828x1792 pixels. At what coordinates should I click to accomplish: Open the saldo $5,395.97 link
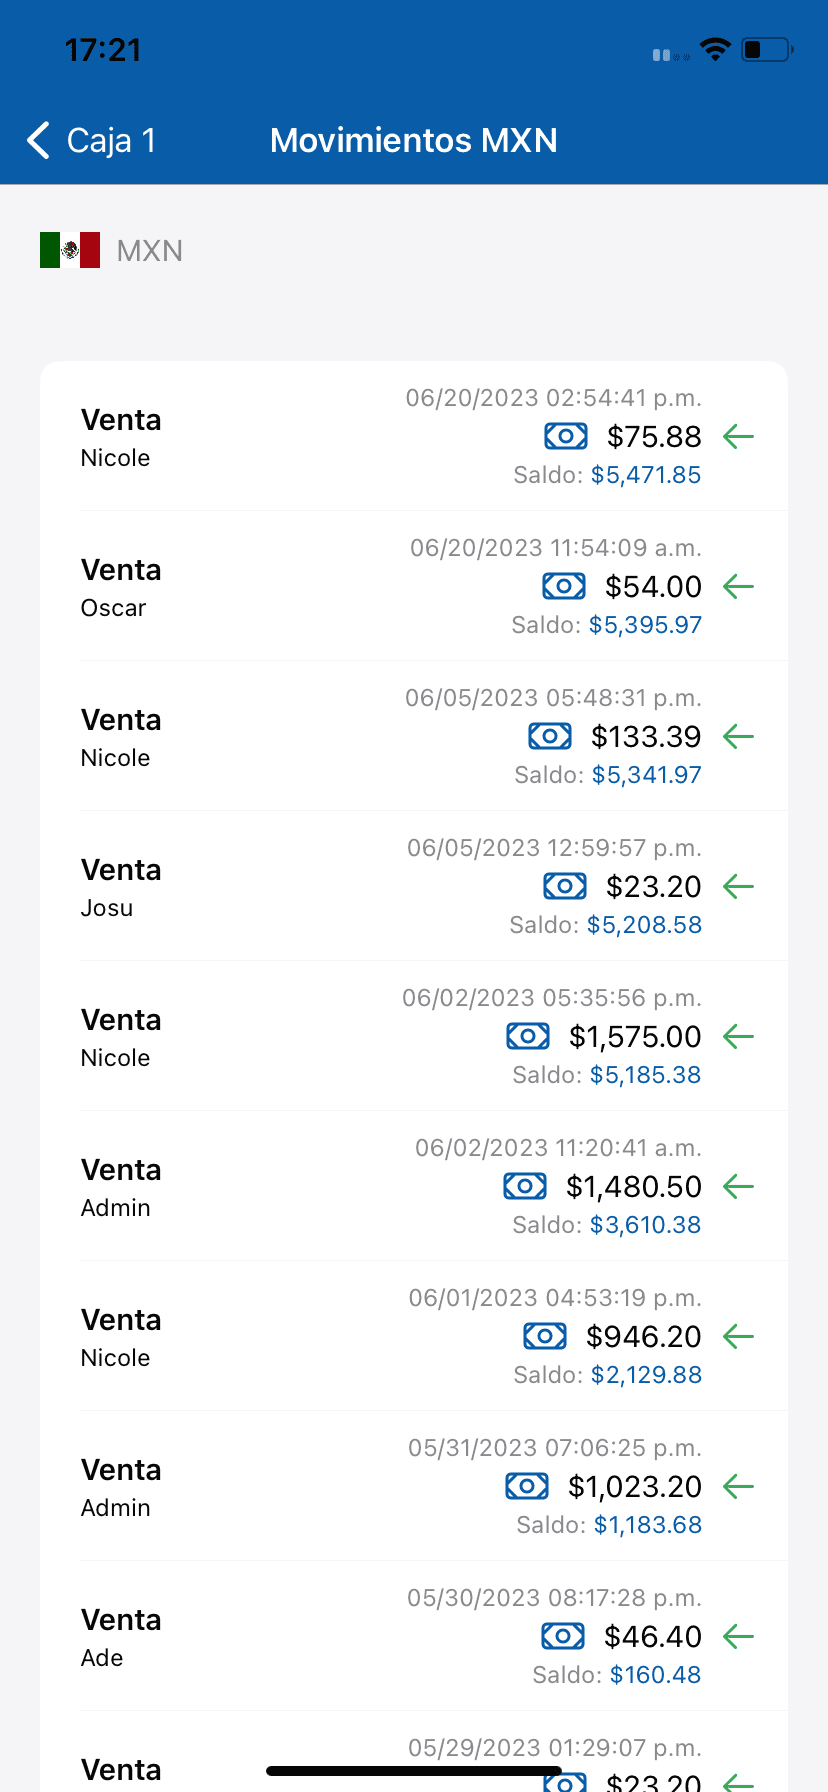tap(645, 625)
